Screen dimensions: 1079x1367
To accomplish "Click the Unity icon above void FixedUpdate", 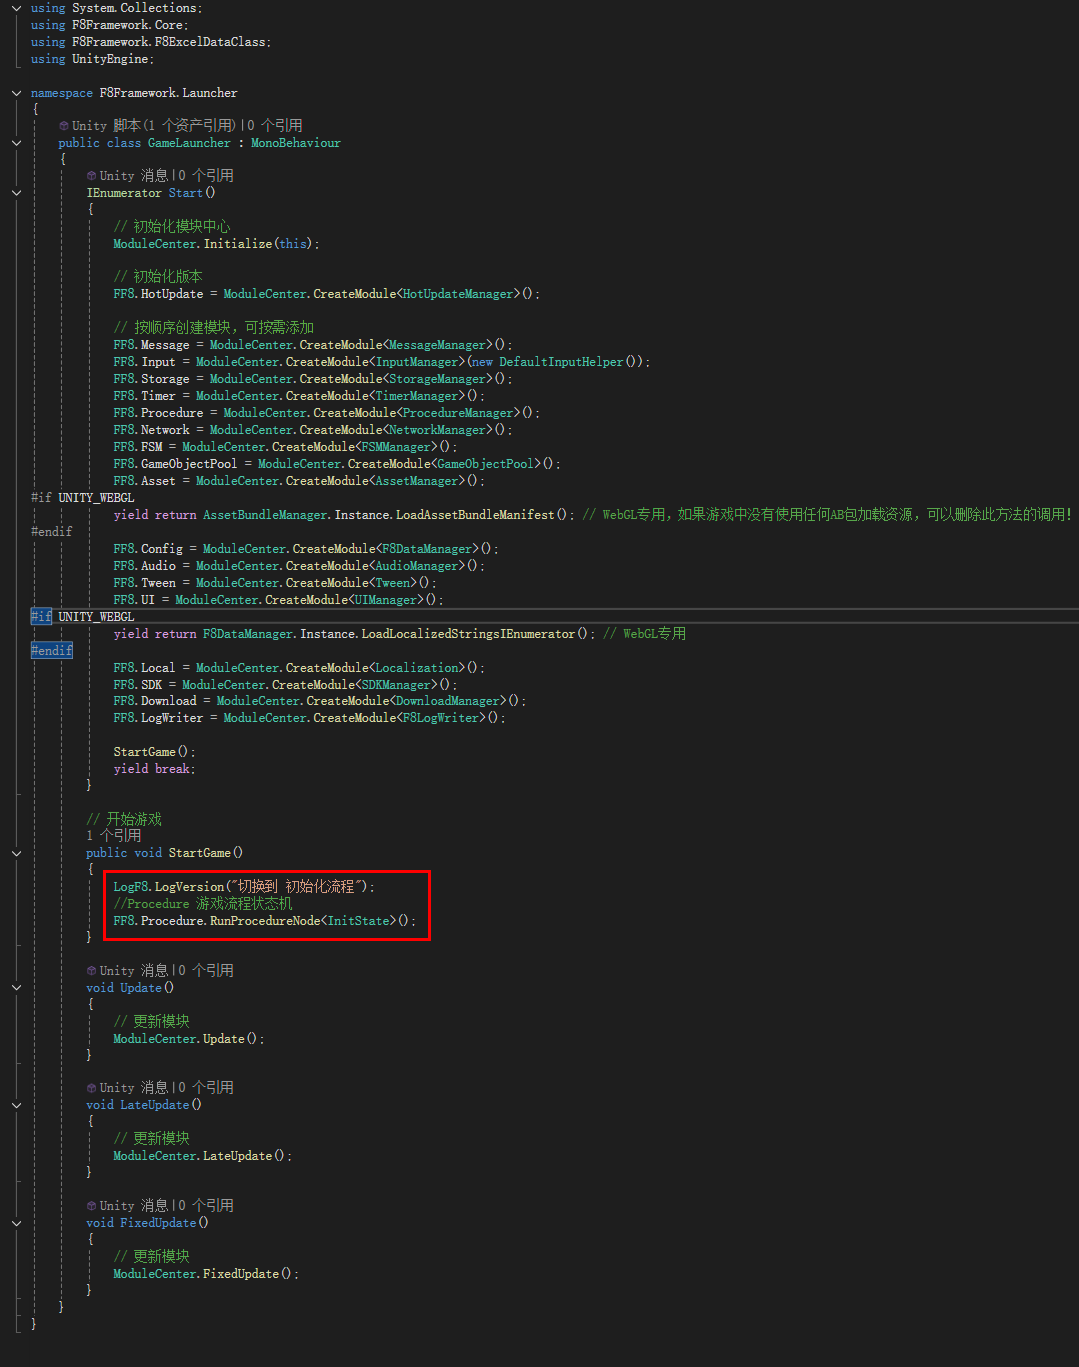I will tap(91, 1206).
